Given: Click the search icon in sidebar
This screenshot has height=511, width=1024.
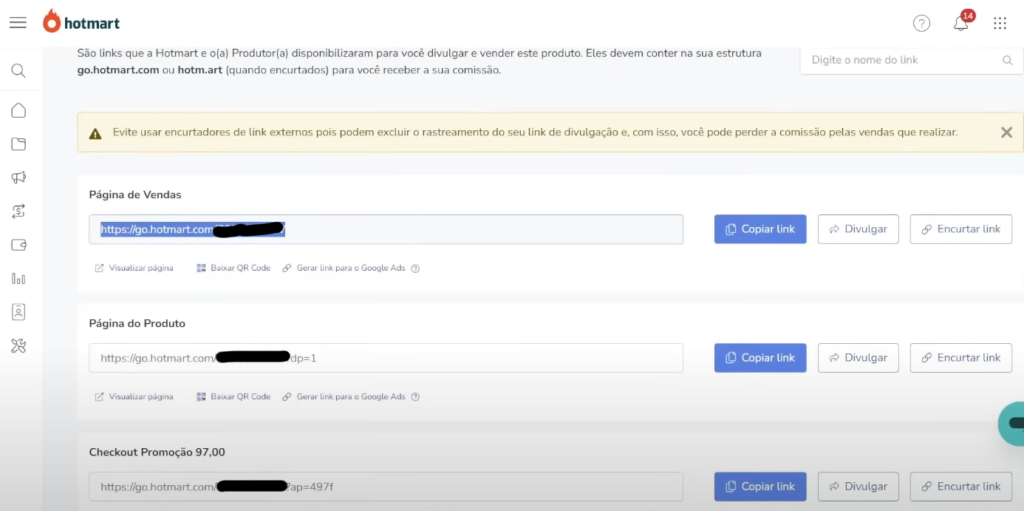Looking at the screenshot, I should click(x=18, y=71).
